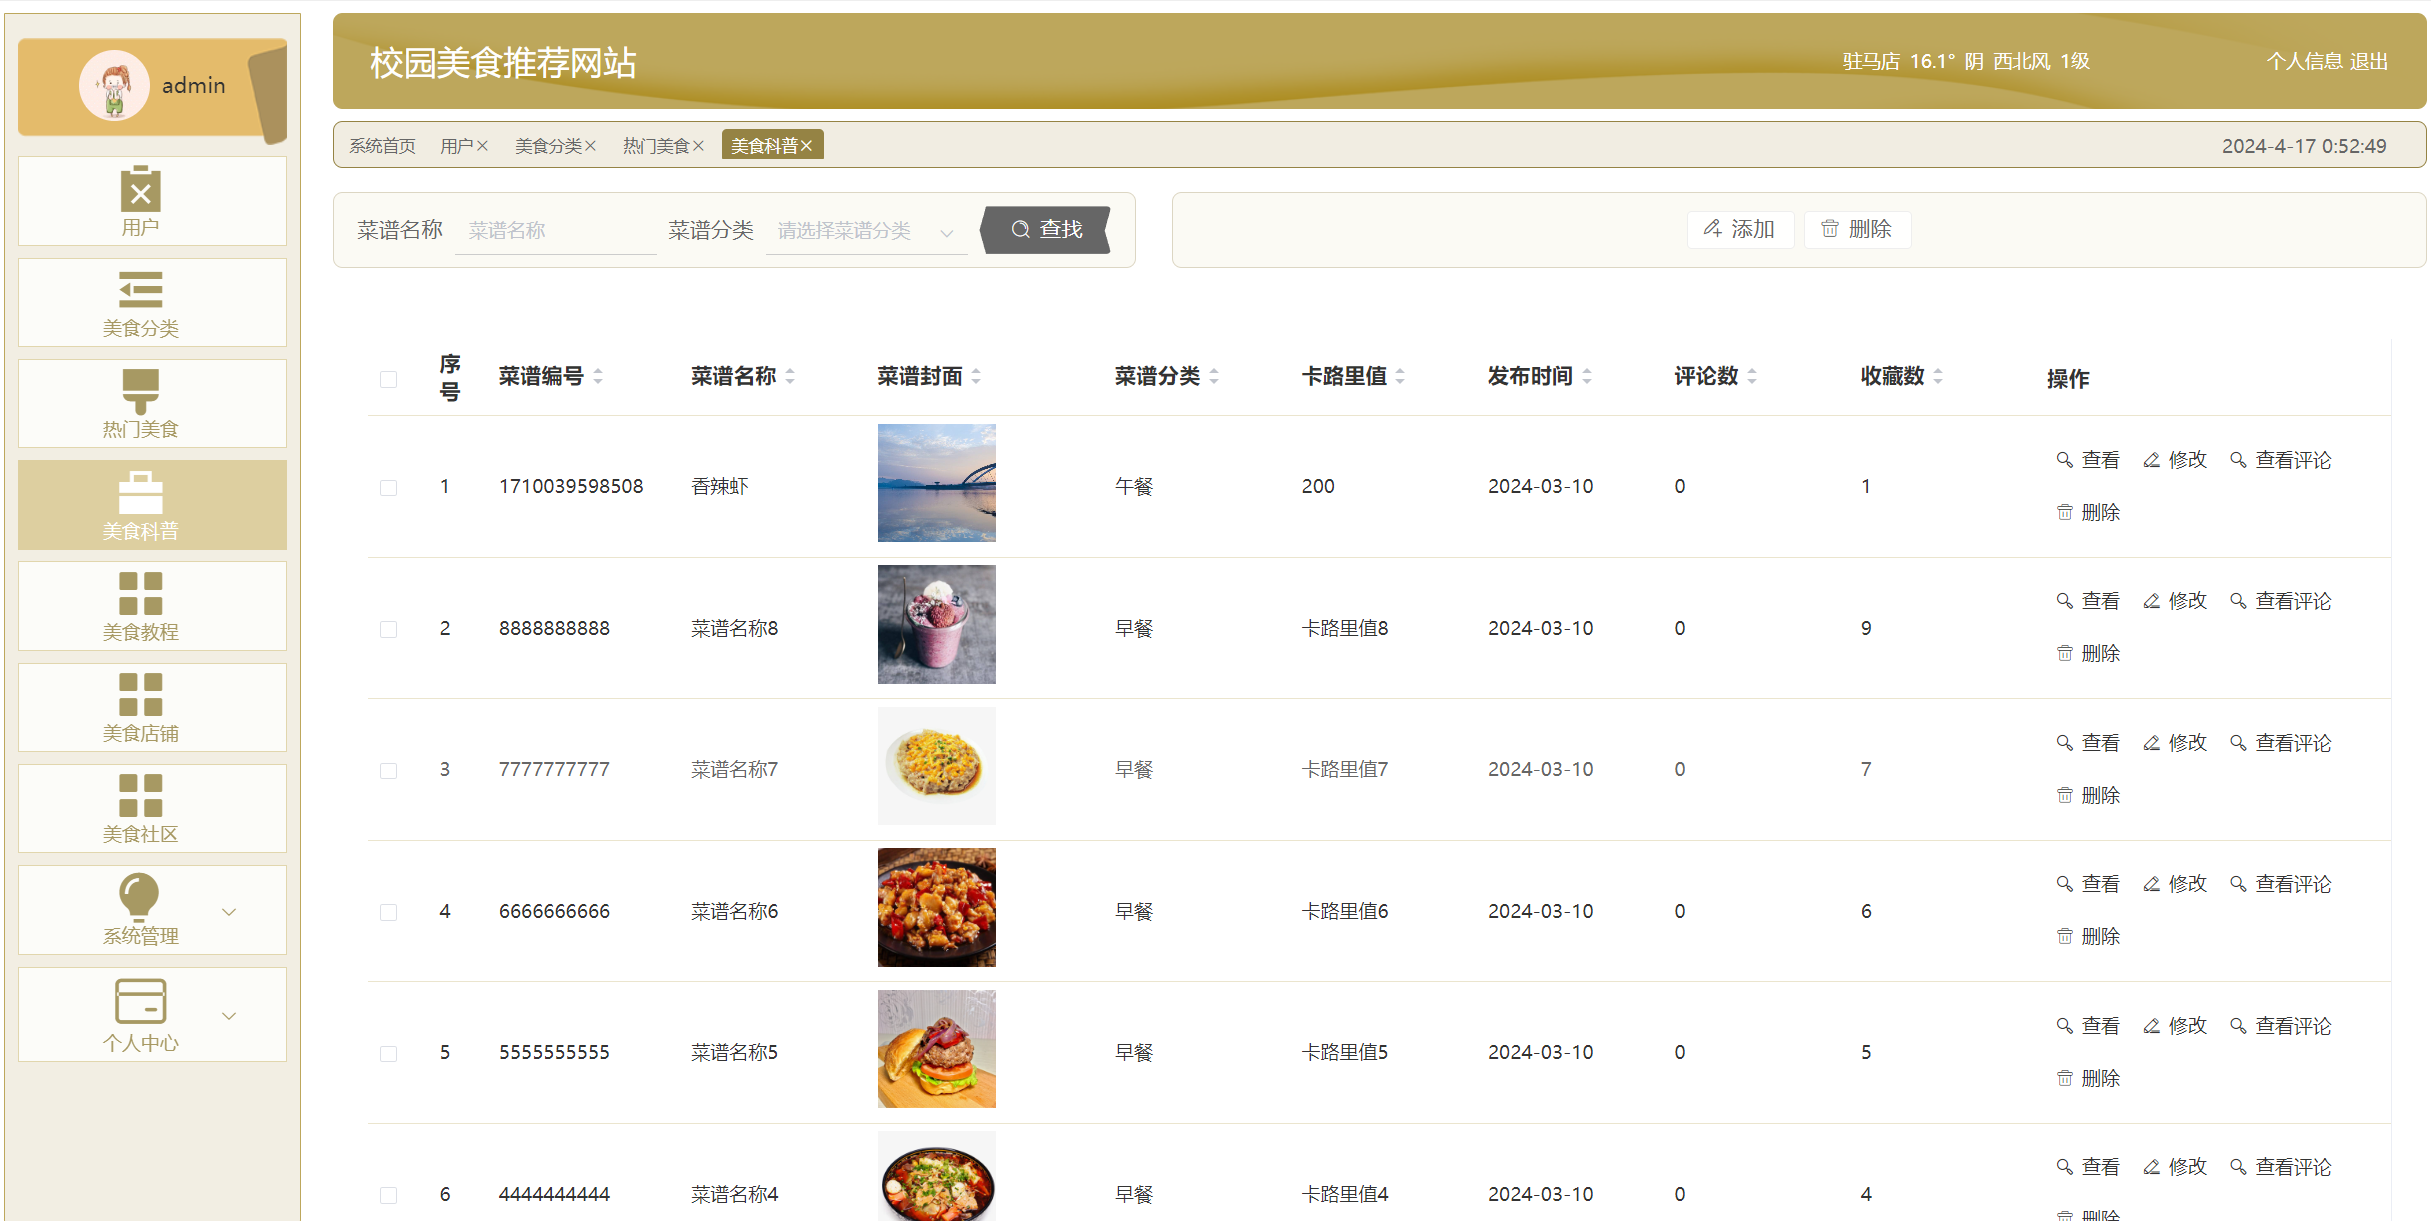This screenshot has height=1221, width=2431.
Task: View comments for 香辣虾 row
Action: tap(2281, 460)
